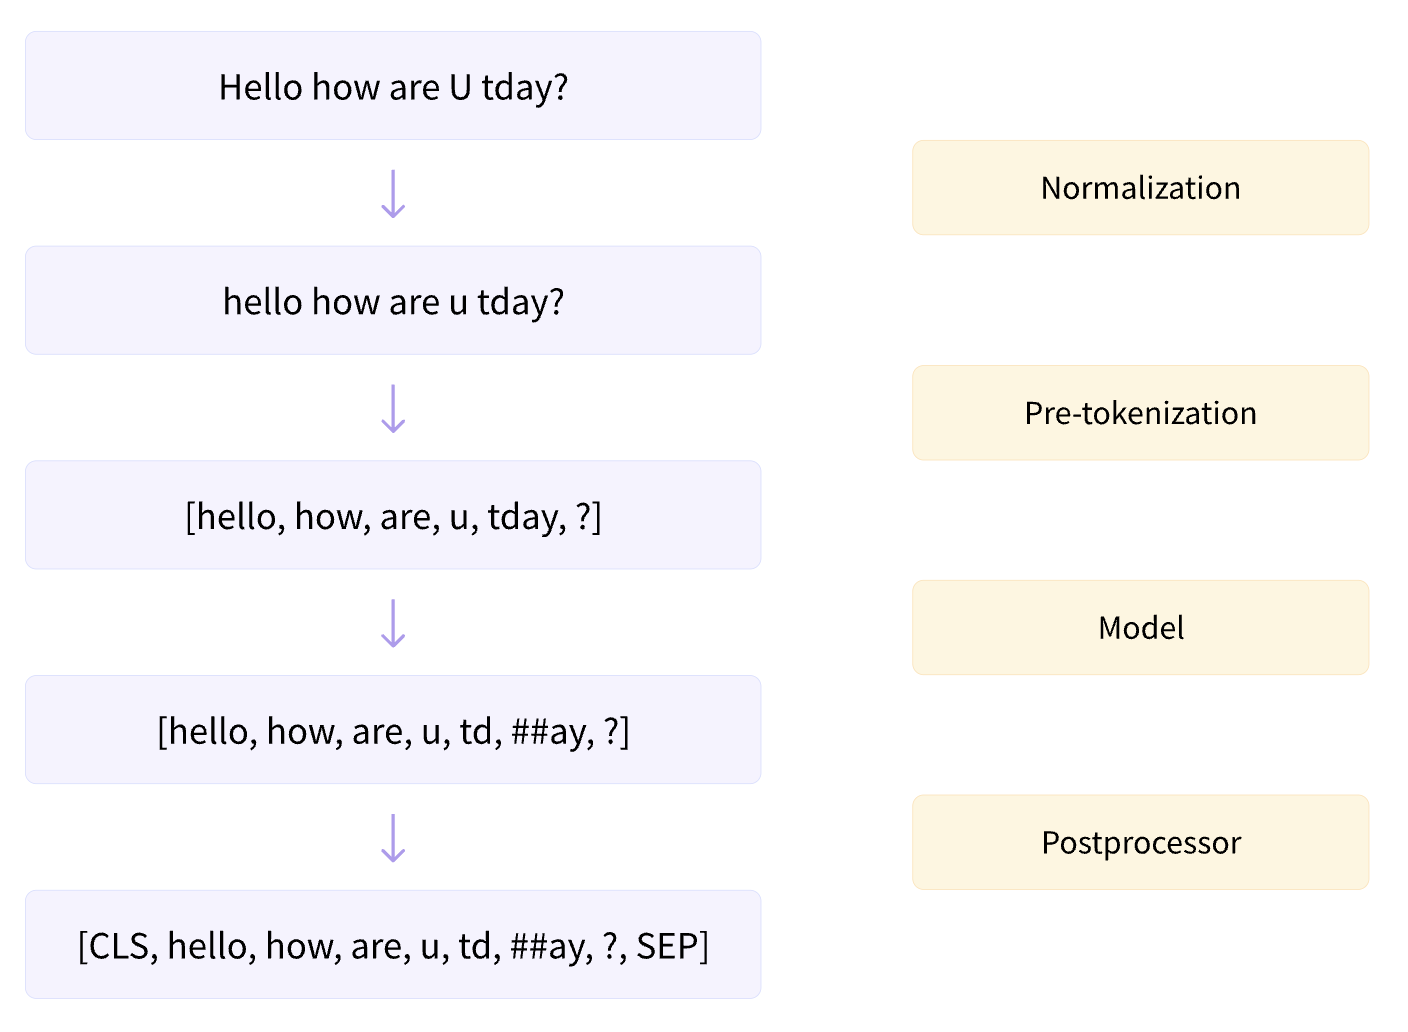The image size is (1408, 1032).
Task: Select the Normalization step label
Action: click(1140, 188)
